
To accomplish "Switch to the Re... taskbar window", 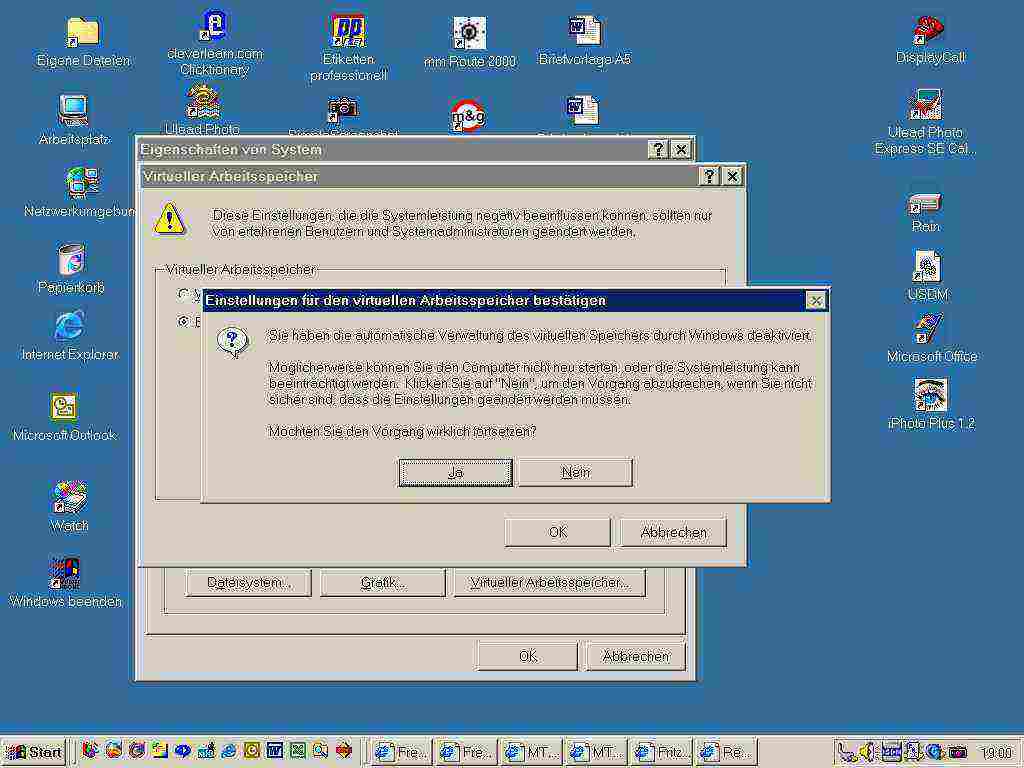I will pos(726,752).
